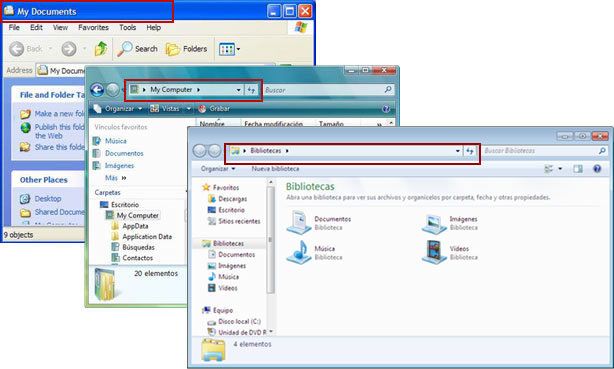Image resolution: width=614 pixels, height=369 pixels.
Task: Sort by Fecha modificación column header
Action: pyautogui.click(x=274, y=123)
